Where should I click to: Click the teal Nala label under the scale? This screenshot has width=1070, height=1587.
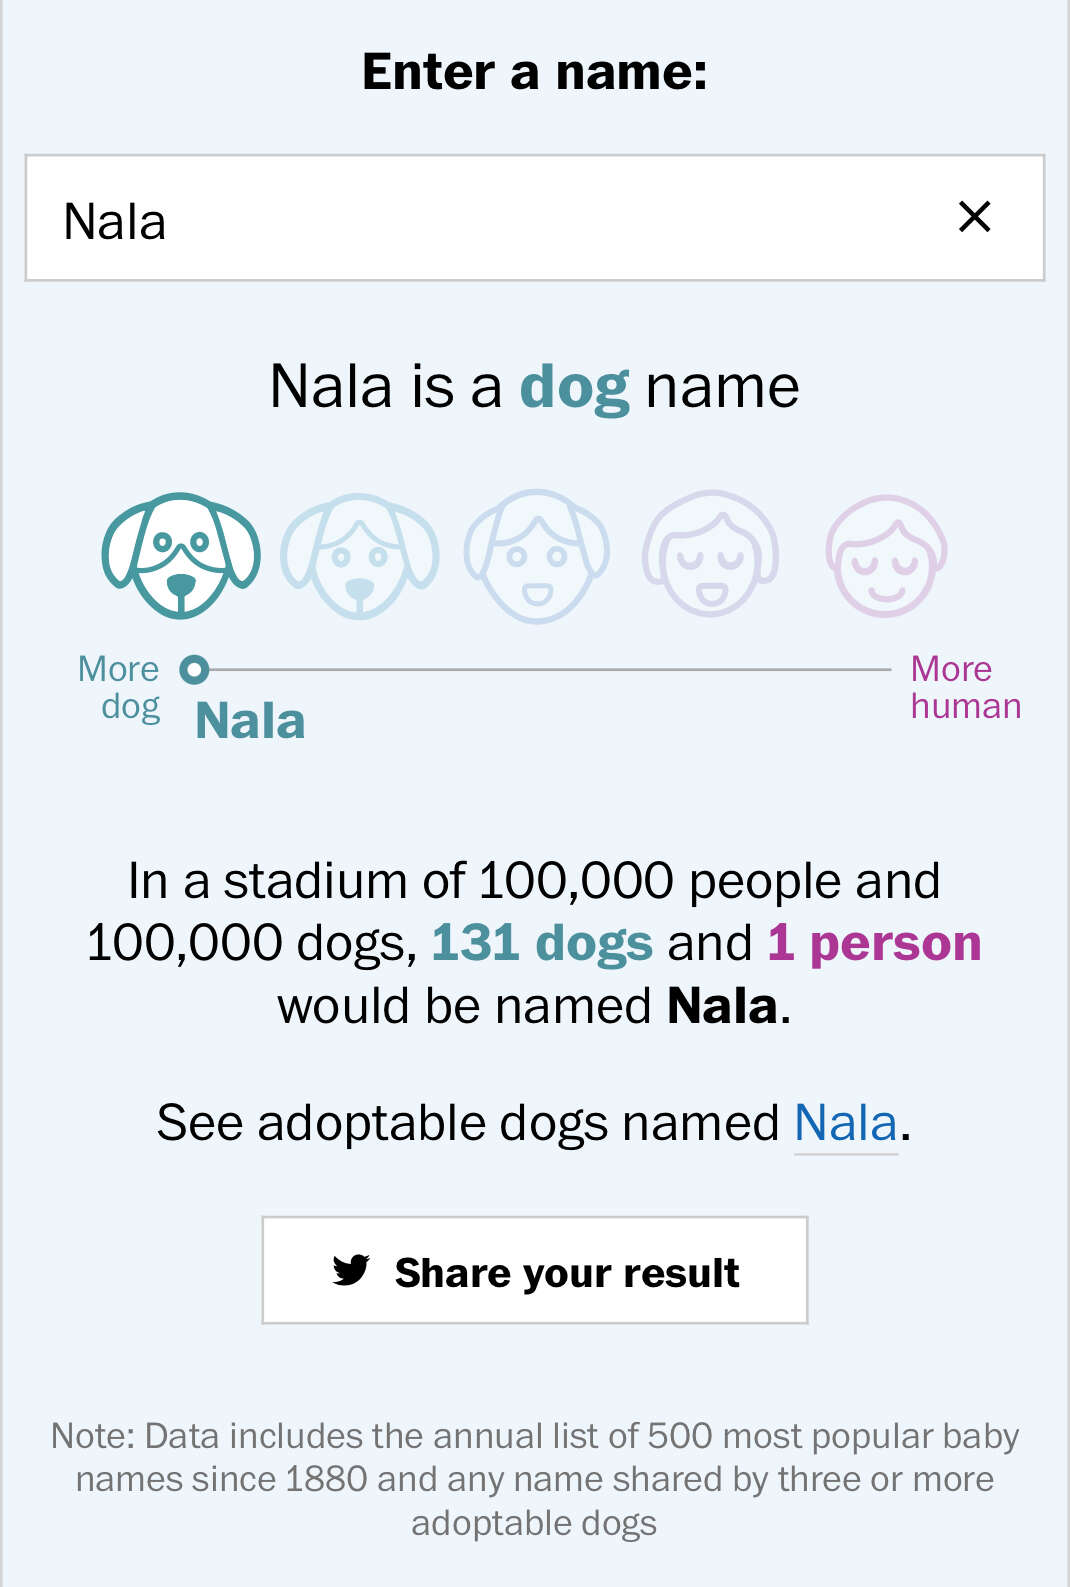pyautogui.click(x=250, y=721)
